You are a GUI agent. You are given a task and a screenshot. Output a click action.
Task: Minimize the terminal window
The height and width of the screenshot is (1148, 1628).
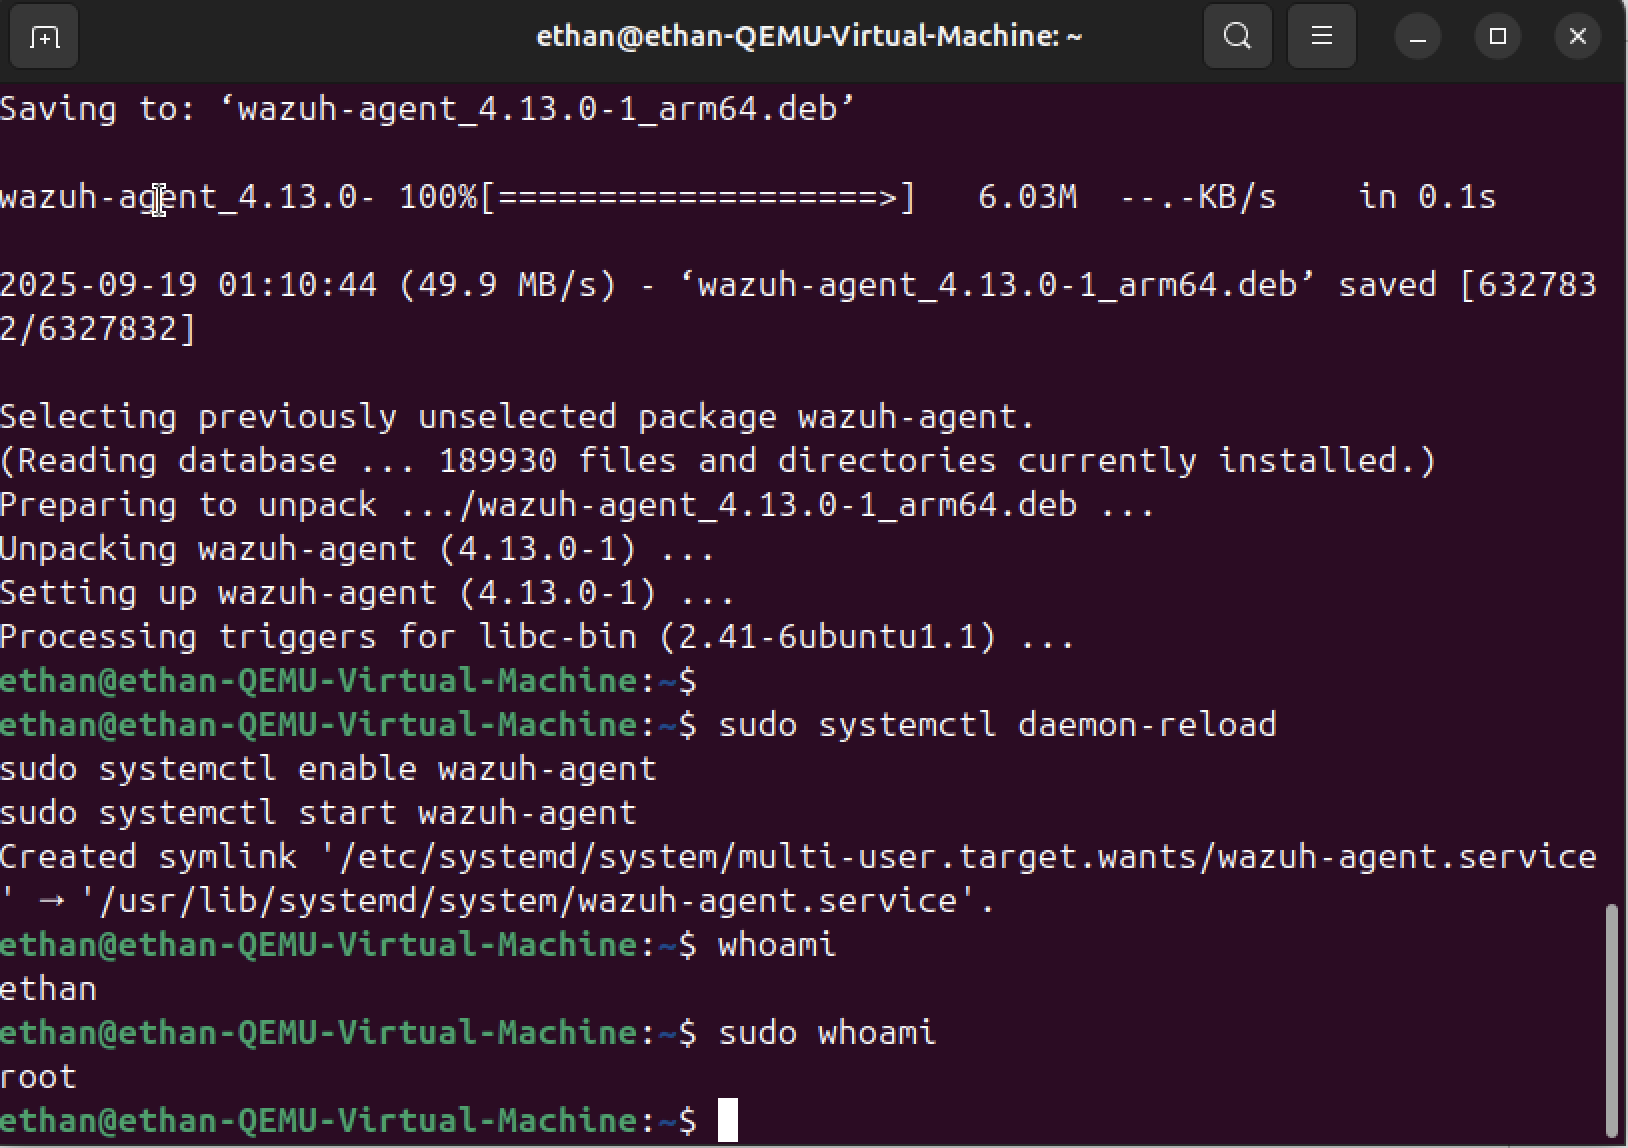(x=1417, y=37)
